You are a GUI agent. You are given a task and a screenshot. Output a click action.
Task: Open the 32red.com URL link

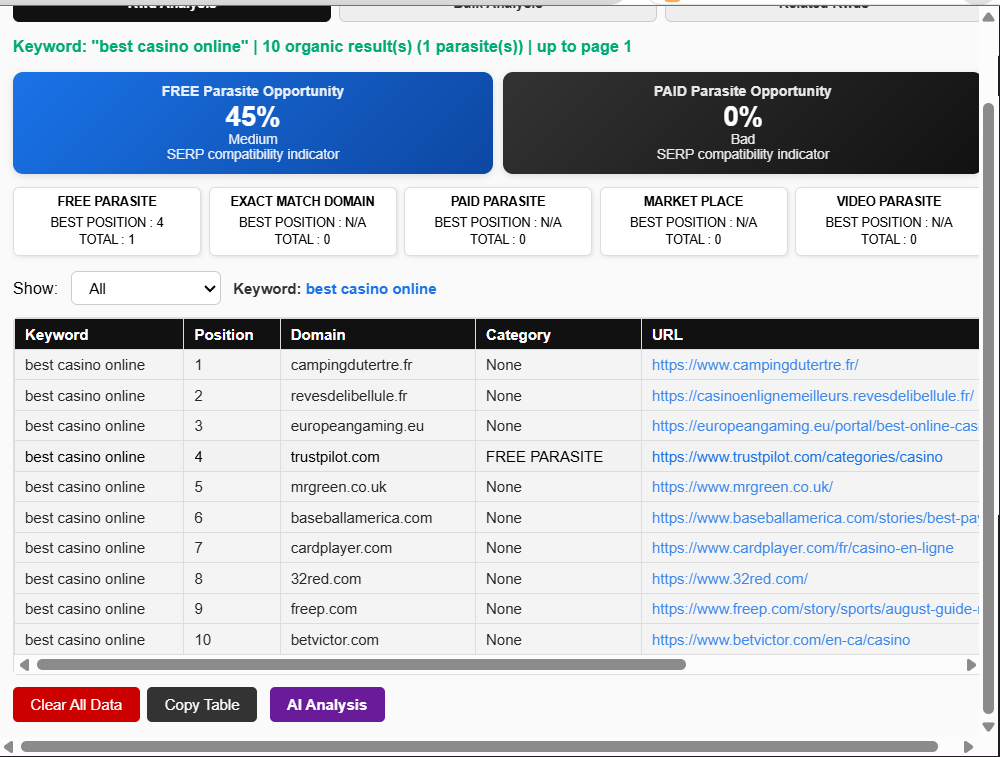[x=730, y=578]
